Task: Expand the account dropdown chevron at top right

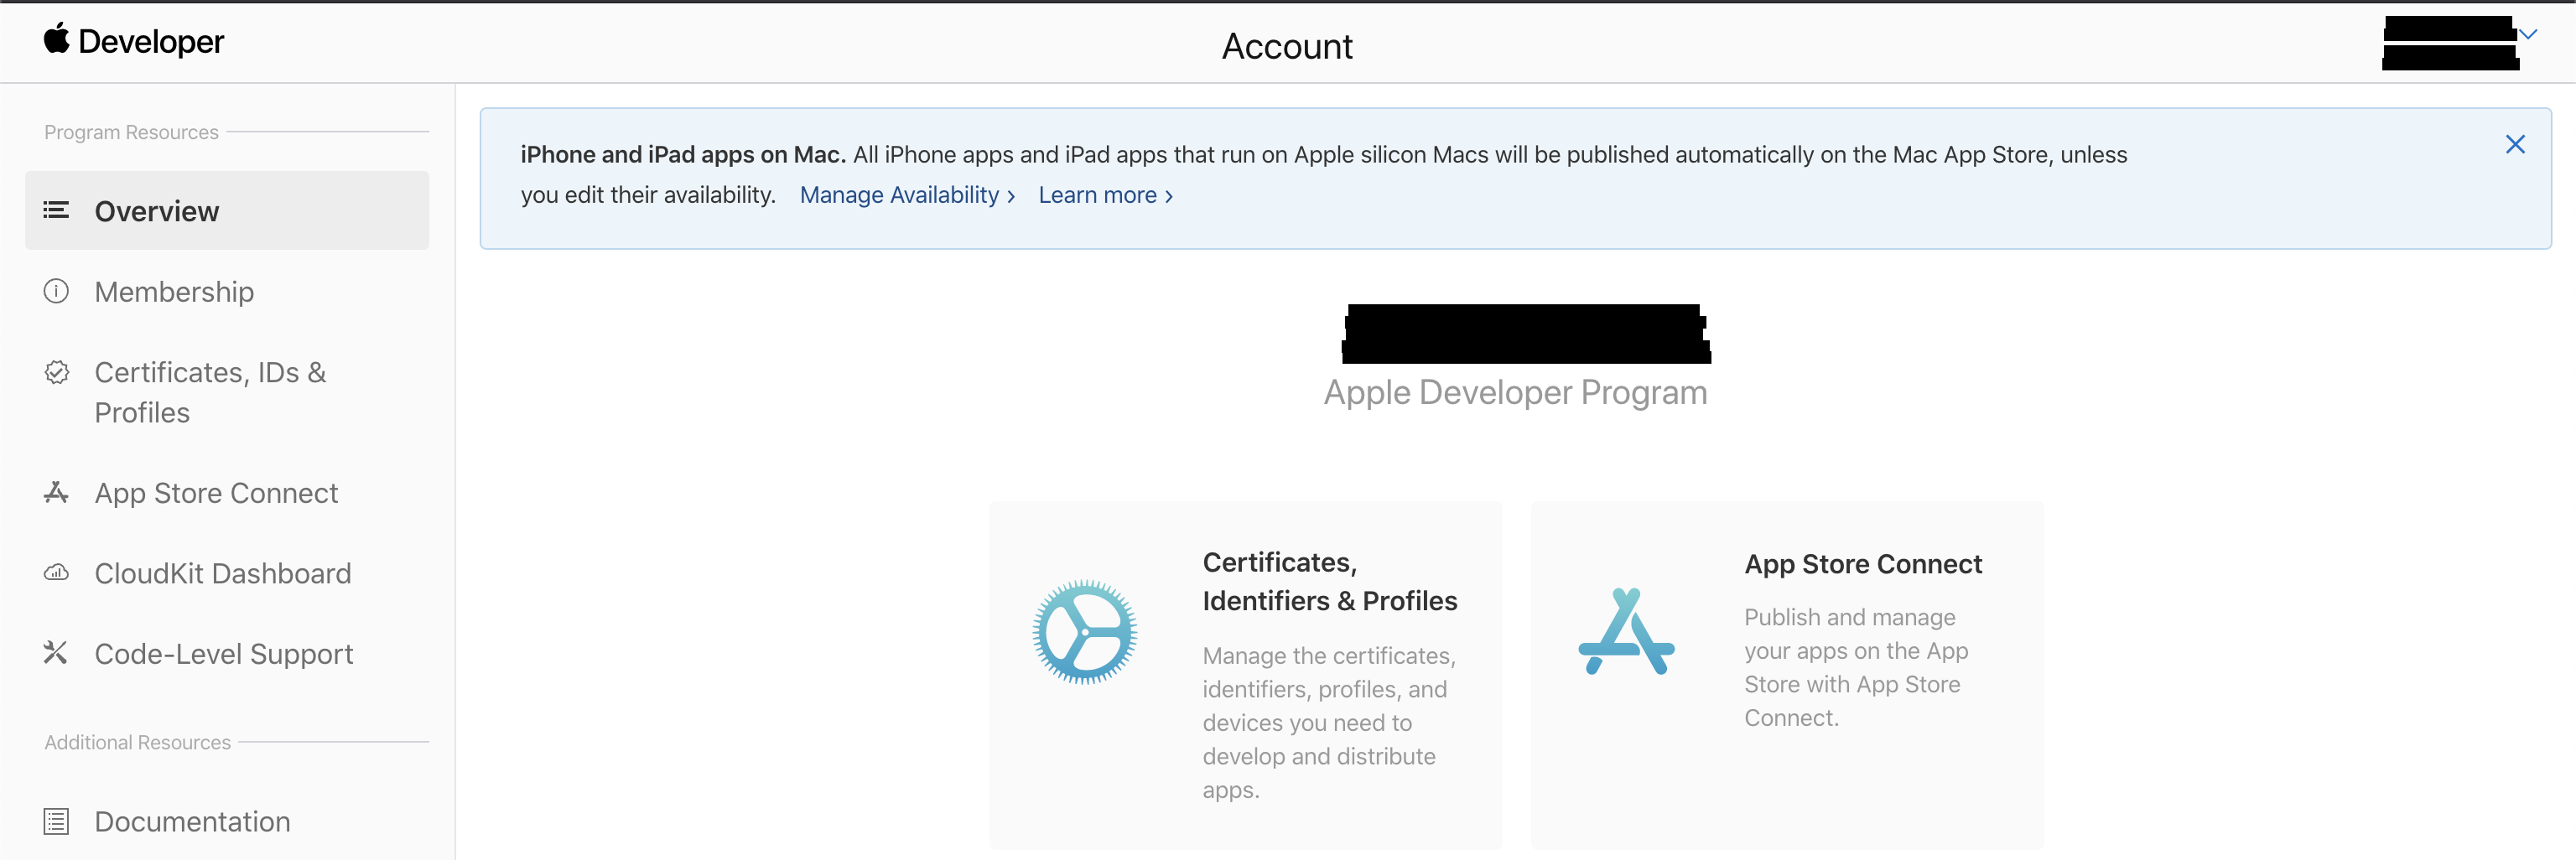Action: pos(2529,34)
